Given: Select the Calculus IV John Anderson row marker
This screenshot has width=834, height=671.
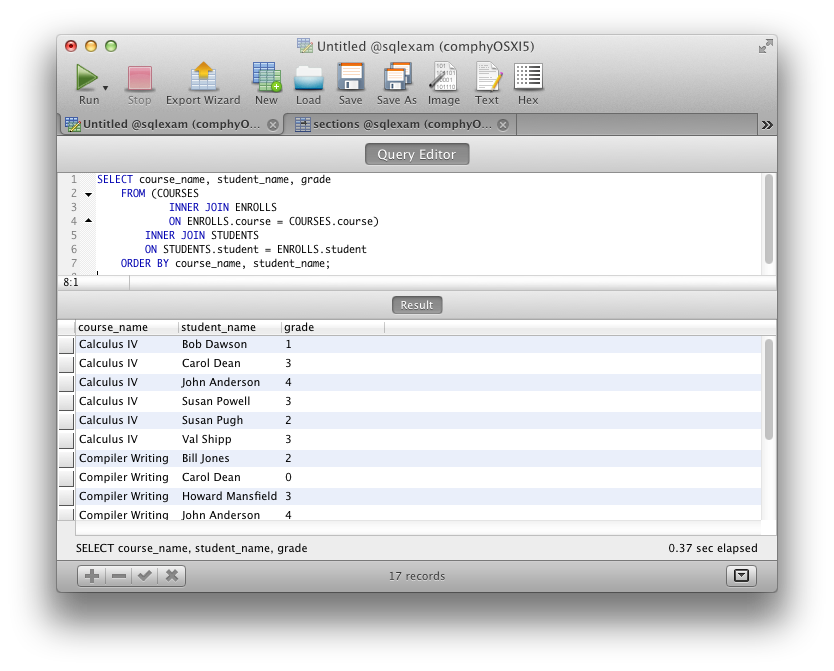Looking at the screenshot, I should pos(66,383).
